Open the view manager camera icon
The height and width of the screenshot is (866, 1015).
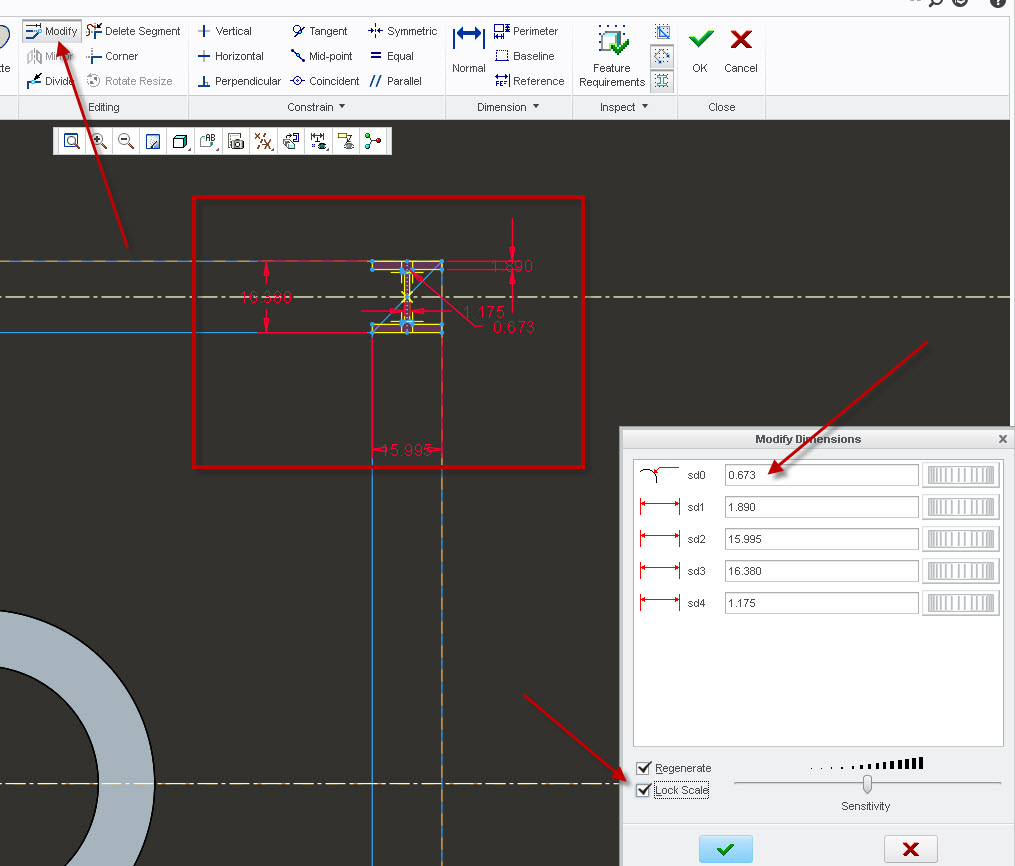236,141
